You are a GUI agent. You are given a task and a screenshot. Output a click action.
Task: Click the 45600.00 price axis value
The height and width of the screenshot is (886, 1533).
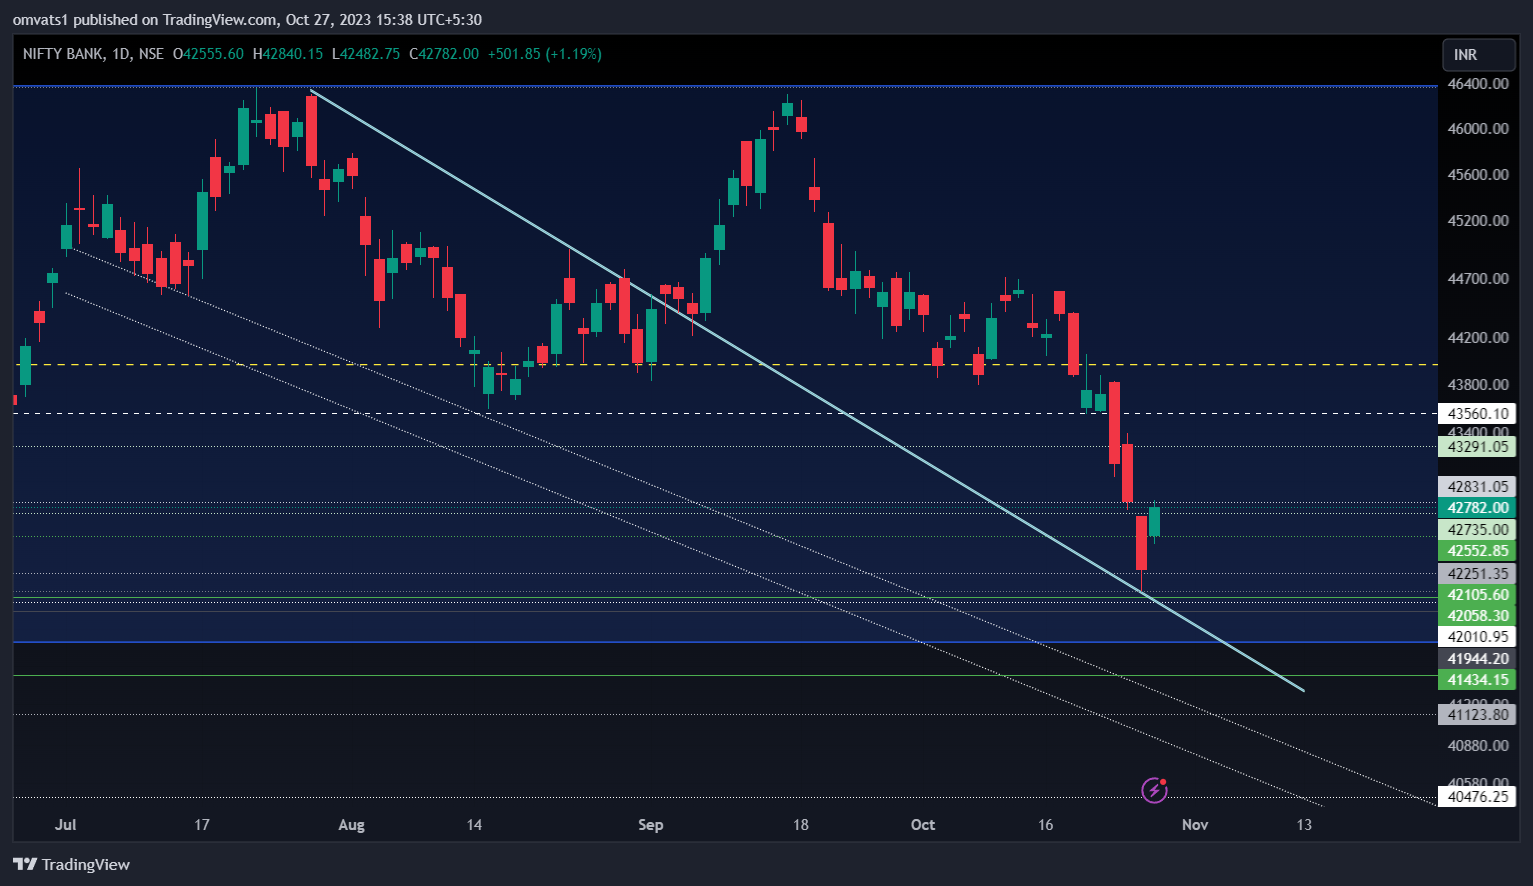[1478, 175]
